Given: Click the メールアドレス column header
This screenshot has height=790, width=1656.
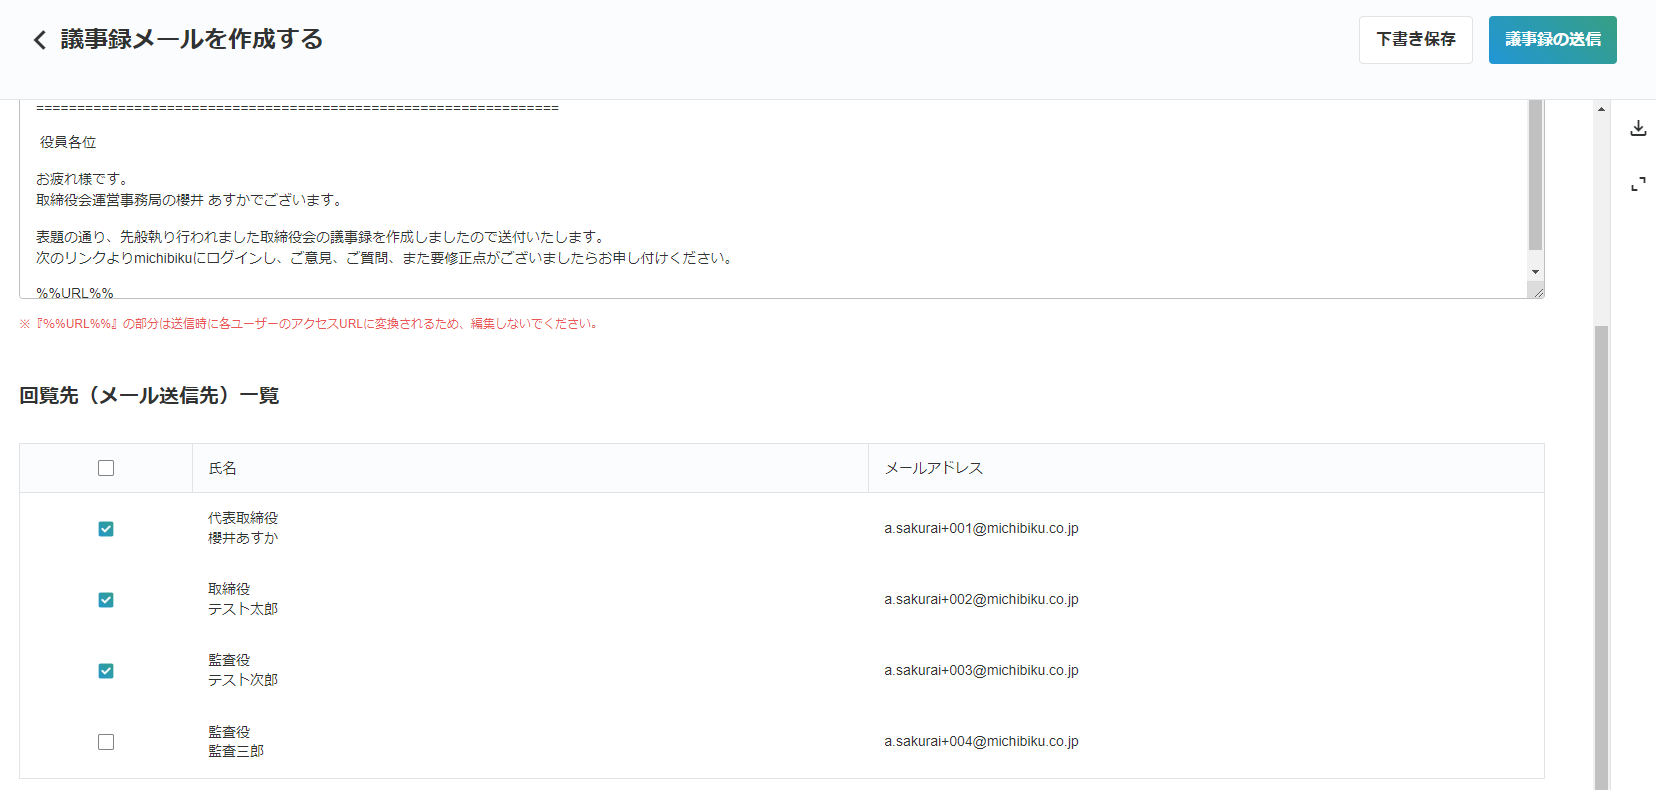Looking at the screenshot, I should (x=933, y=468).
